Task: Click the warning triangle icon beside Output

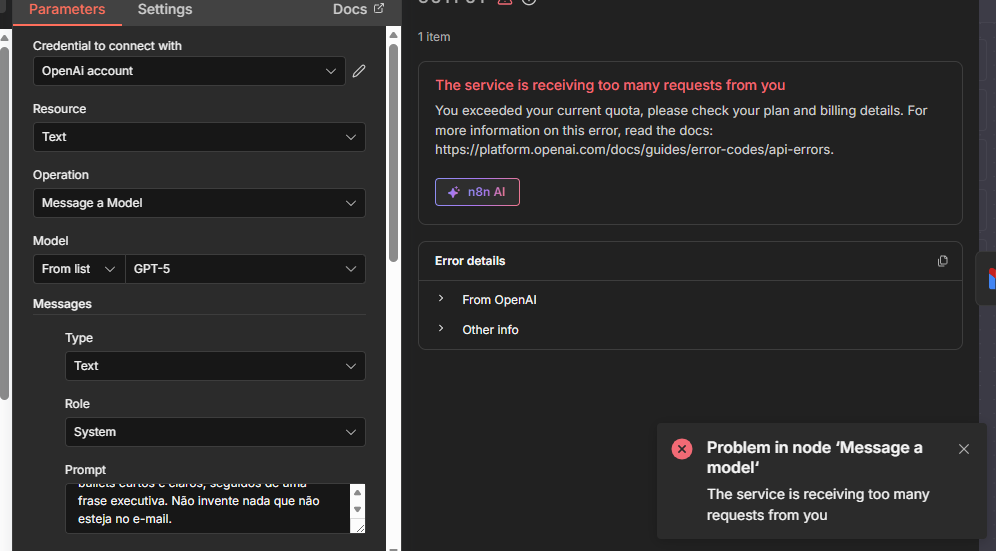Action: click(505, 2)
